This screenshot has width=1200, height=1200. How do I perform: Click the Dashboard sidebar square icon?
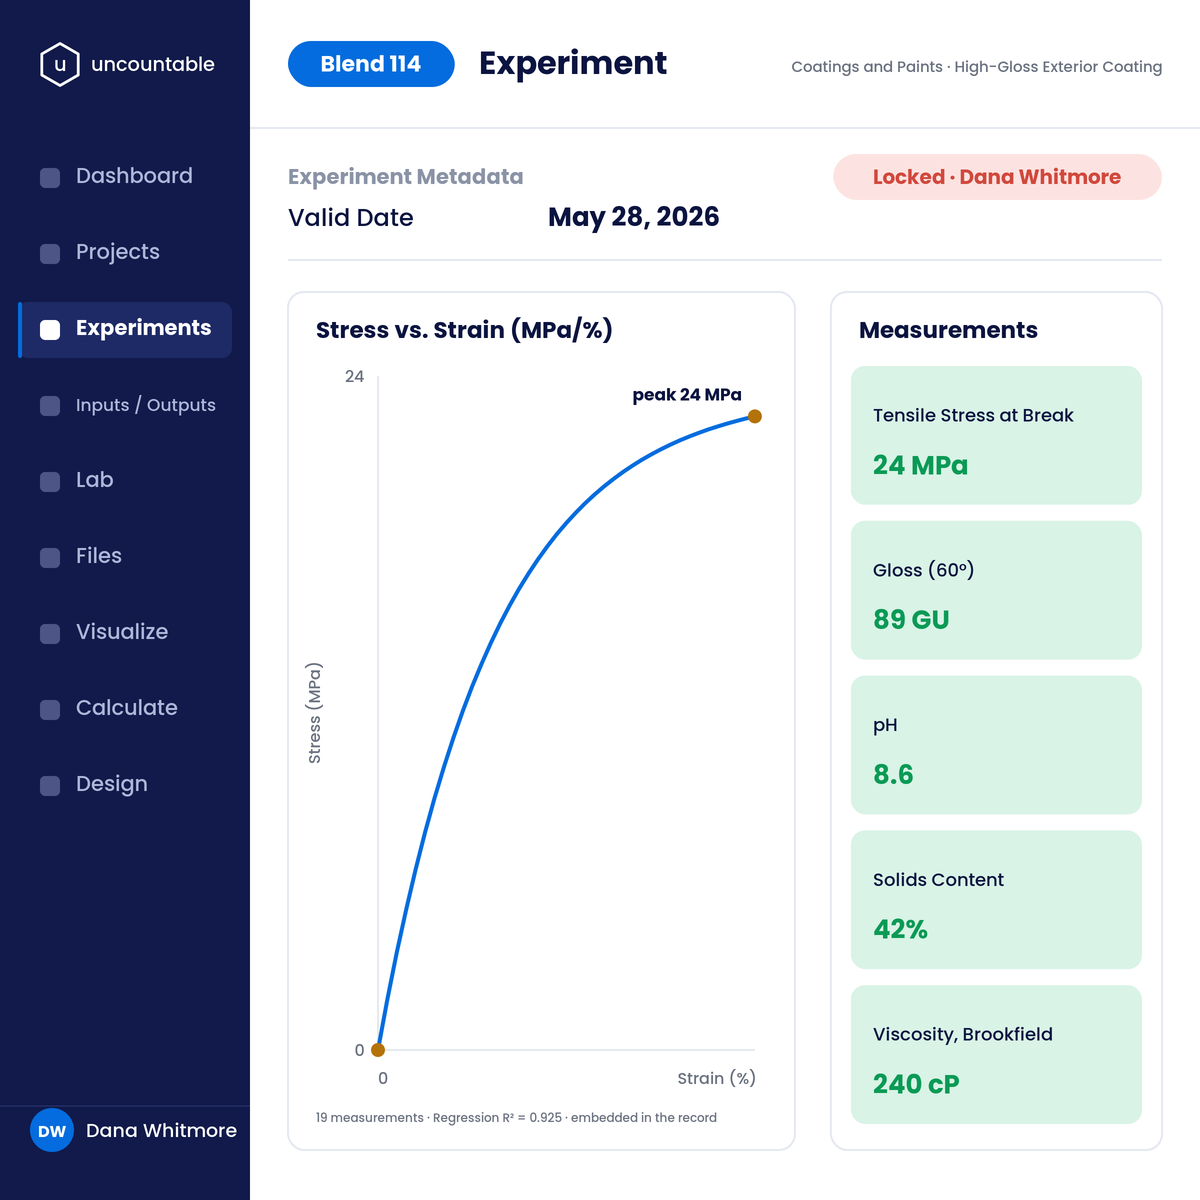pos(50,178)
